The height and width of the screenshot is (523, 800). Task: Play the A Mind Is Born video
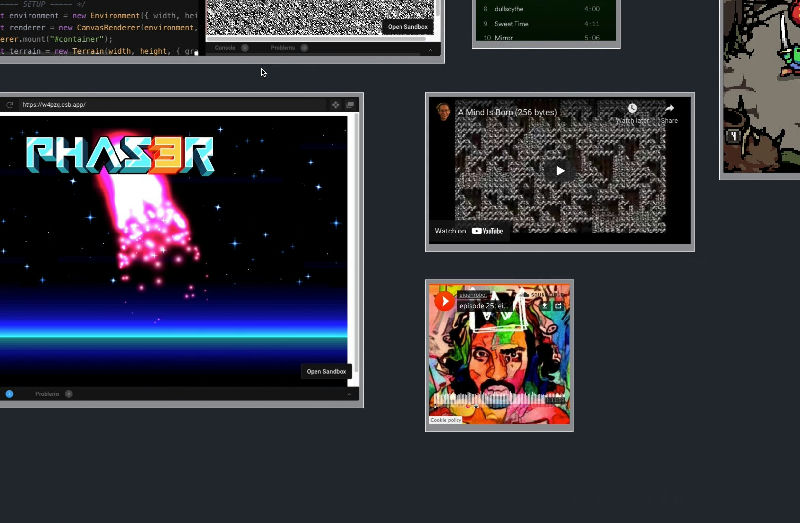(x=560, y=171)
